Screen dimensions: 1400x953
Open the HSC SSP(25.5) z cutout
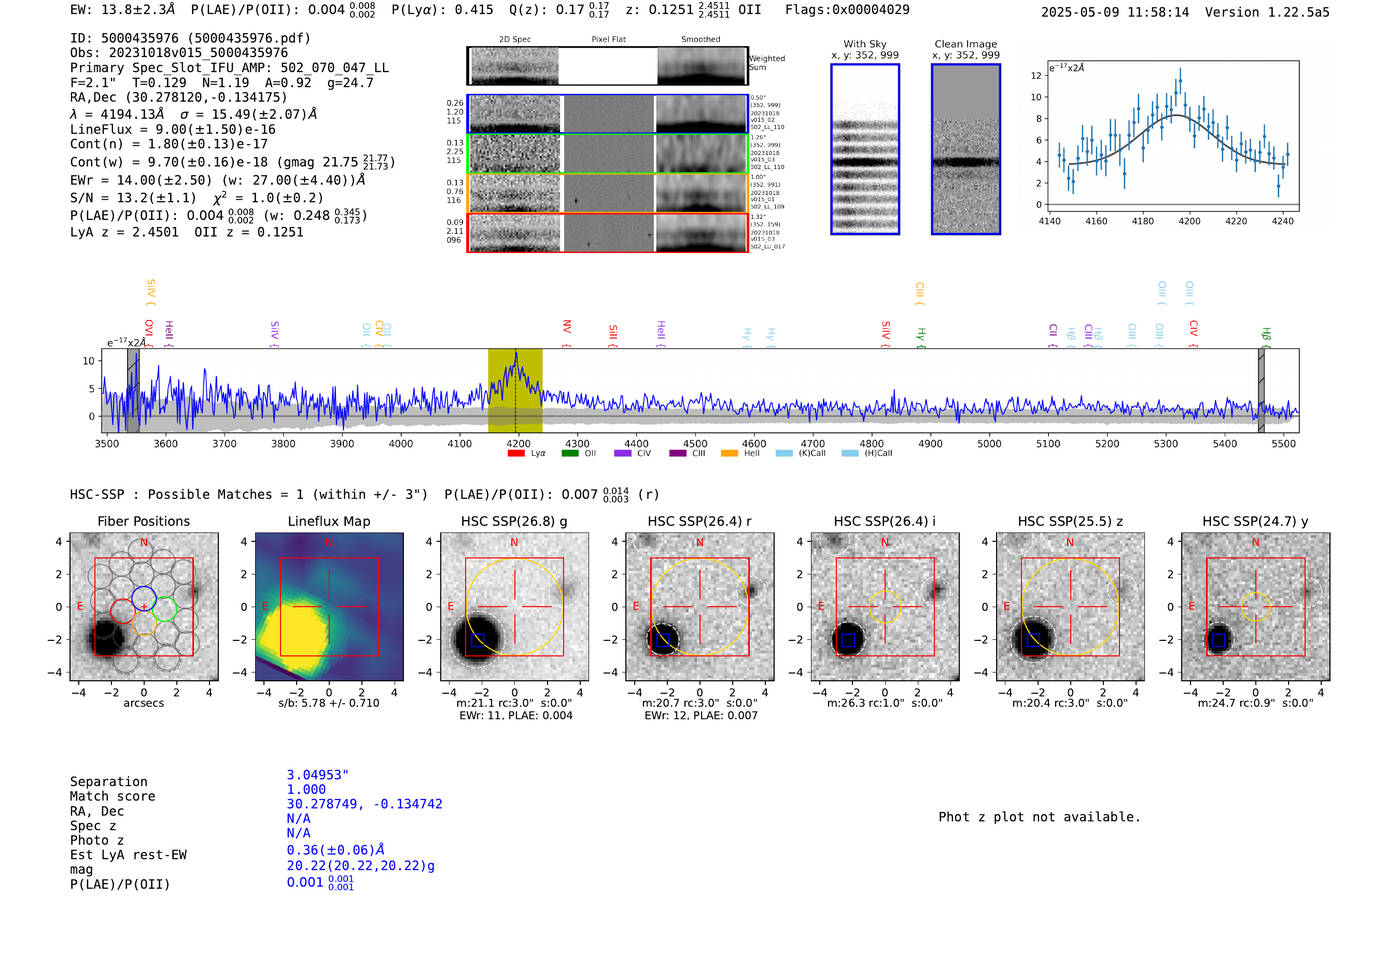1070,606
